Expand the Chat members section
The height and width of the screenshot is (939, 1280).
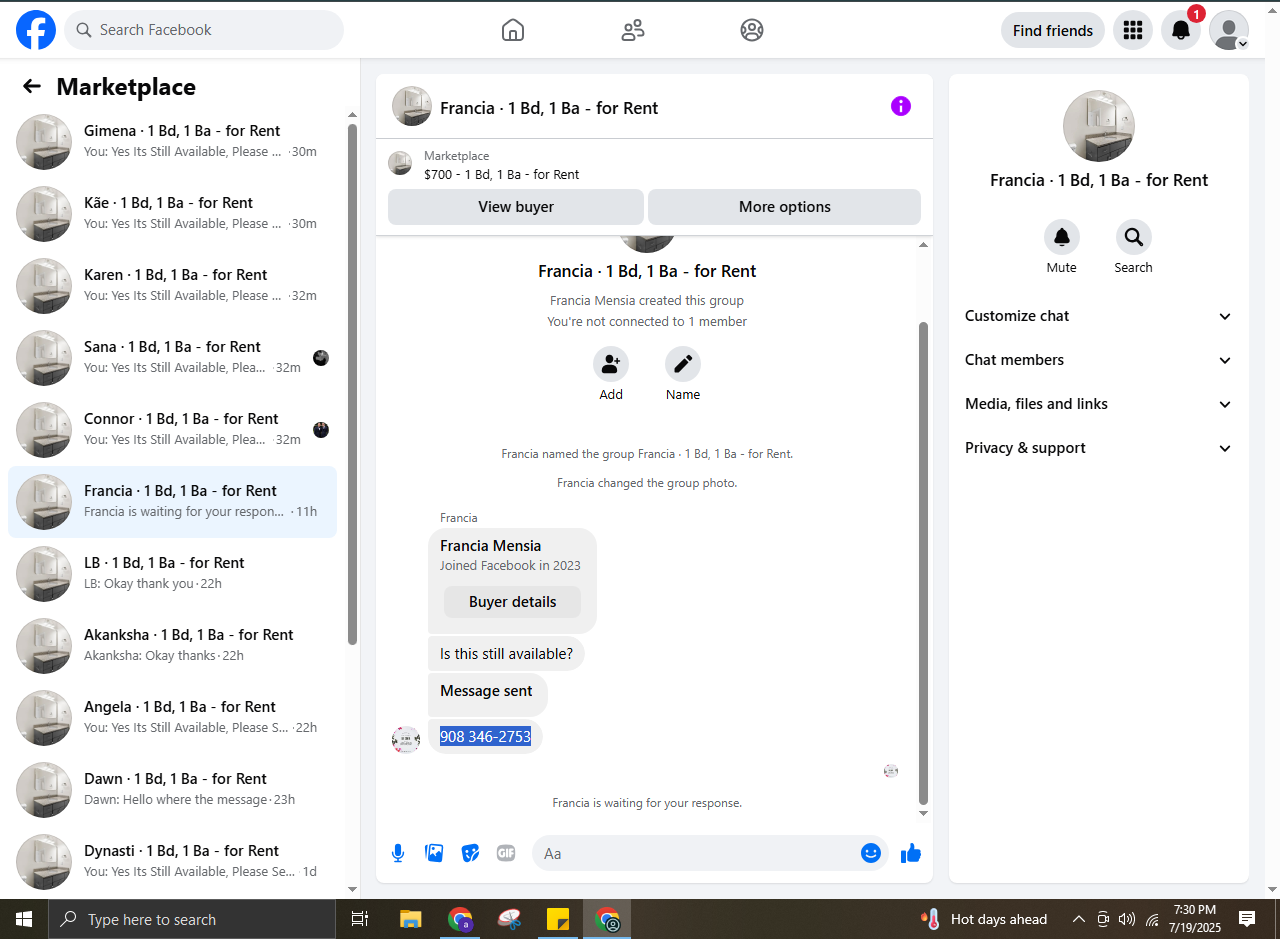coord(1099,360)
